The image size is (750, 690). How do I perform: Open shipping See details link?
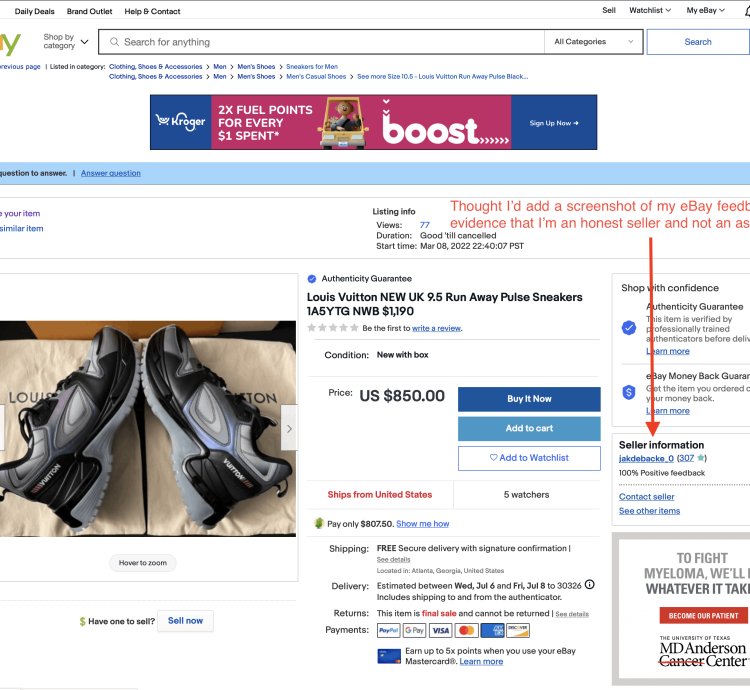click(x=393, y=559)
